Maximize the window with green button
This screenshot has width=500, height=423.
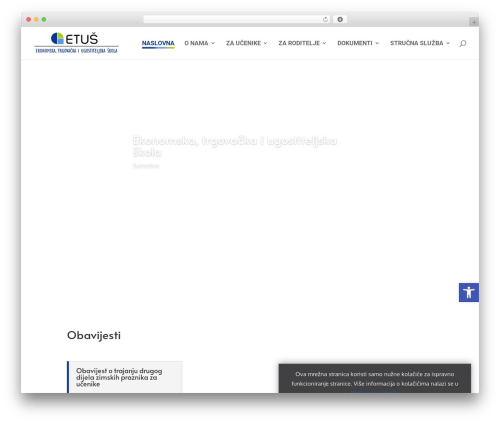pyautogui.click(x=44, y=20)
